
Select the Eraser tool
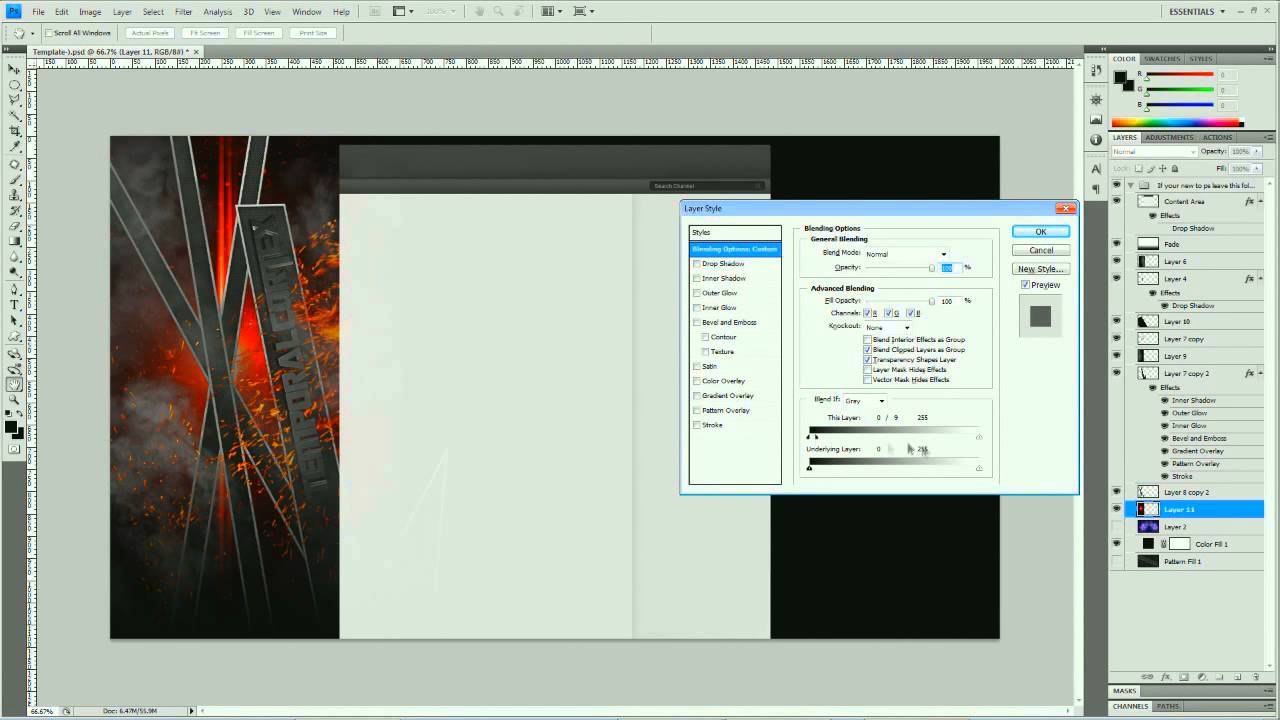[x=15, y=227]
